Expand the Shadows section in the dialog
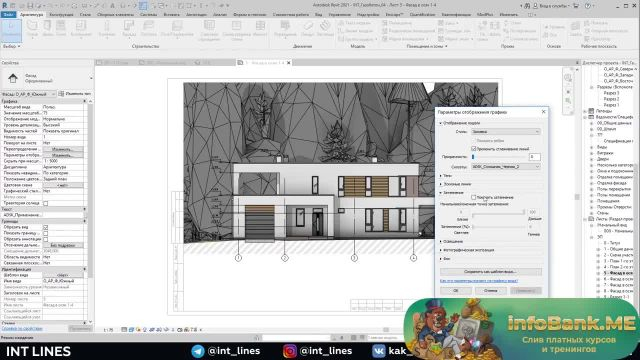 coord(446,176)
